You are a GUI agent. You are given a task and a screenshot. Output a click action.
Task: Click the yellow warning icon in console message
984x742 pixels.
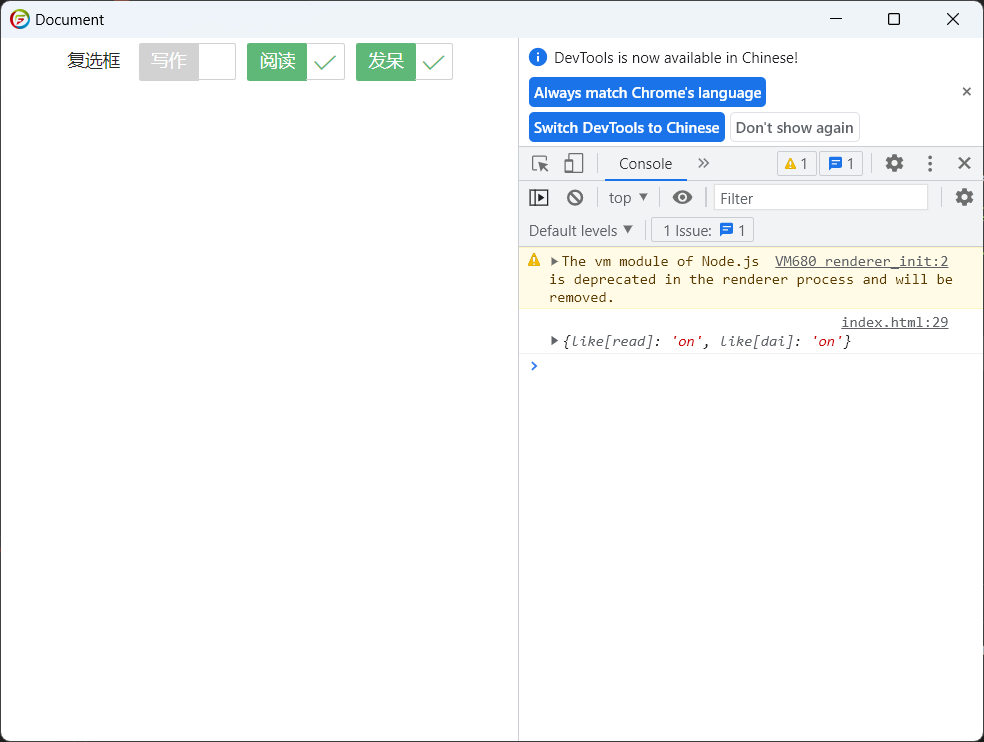coord(534,260)
